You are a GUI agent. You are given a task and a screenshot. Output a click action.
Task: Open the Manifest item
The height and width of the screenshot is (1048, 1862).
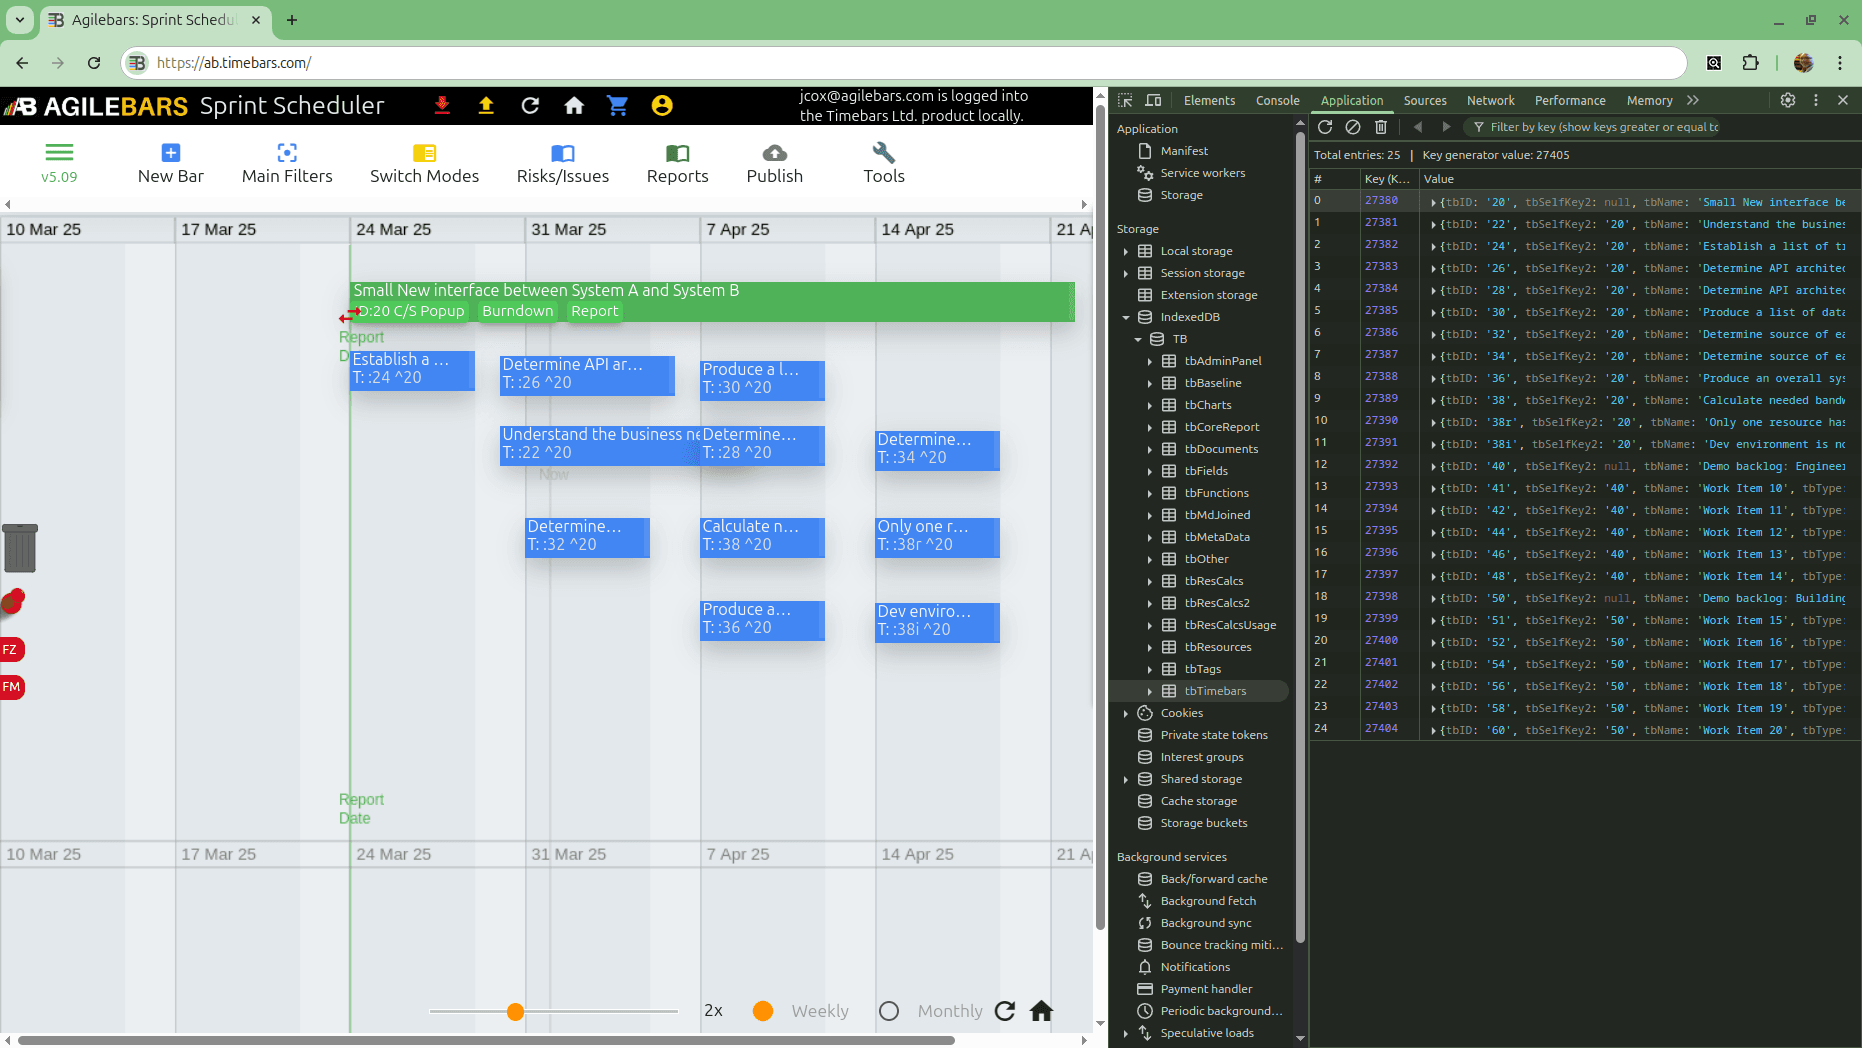pyautogui.click(x=1184, y=151)
